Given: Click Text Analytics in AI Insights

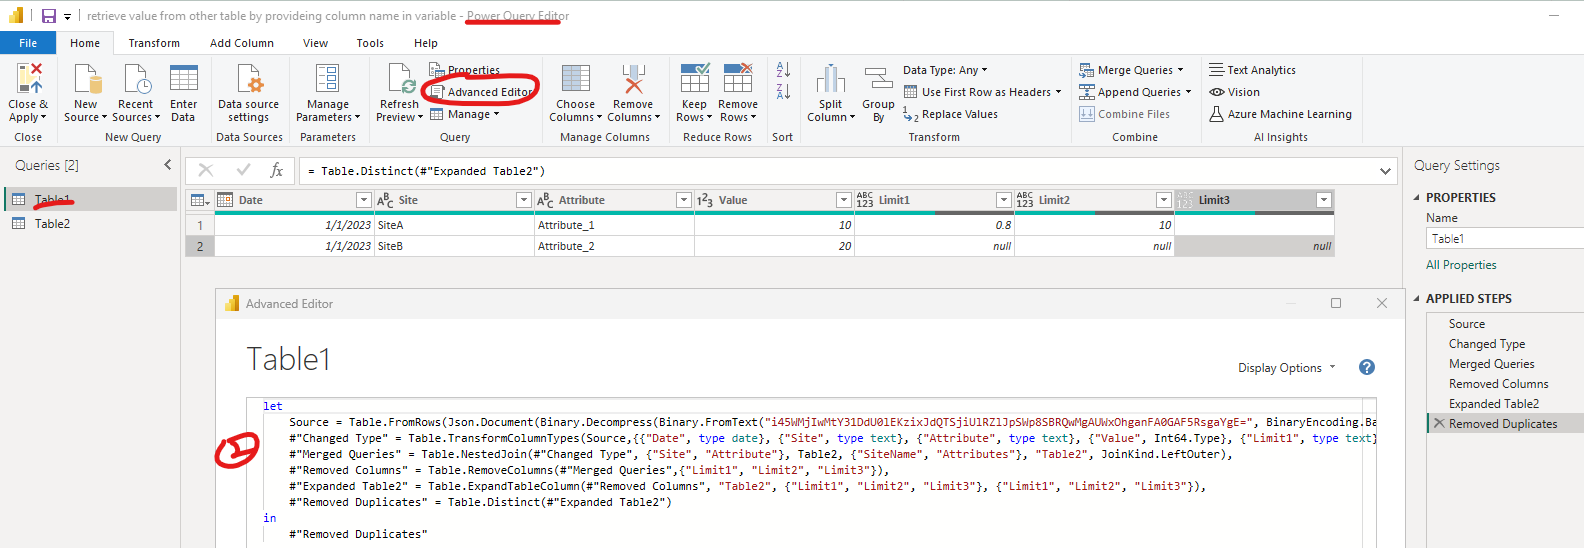Looking at the screenshot, I should click(x=1252, y=70).
